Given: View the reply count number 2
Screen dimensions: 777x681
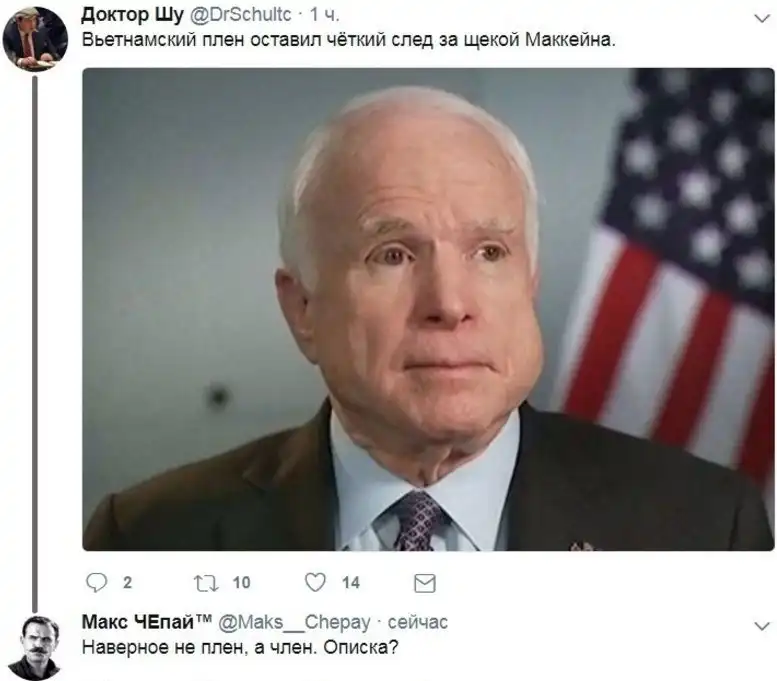Looking at the screenshot, I should click(127, 583).
